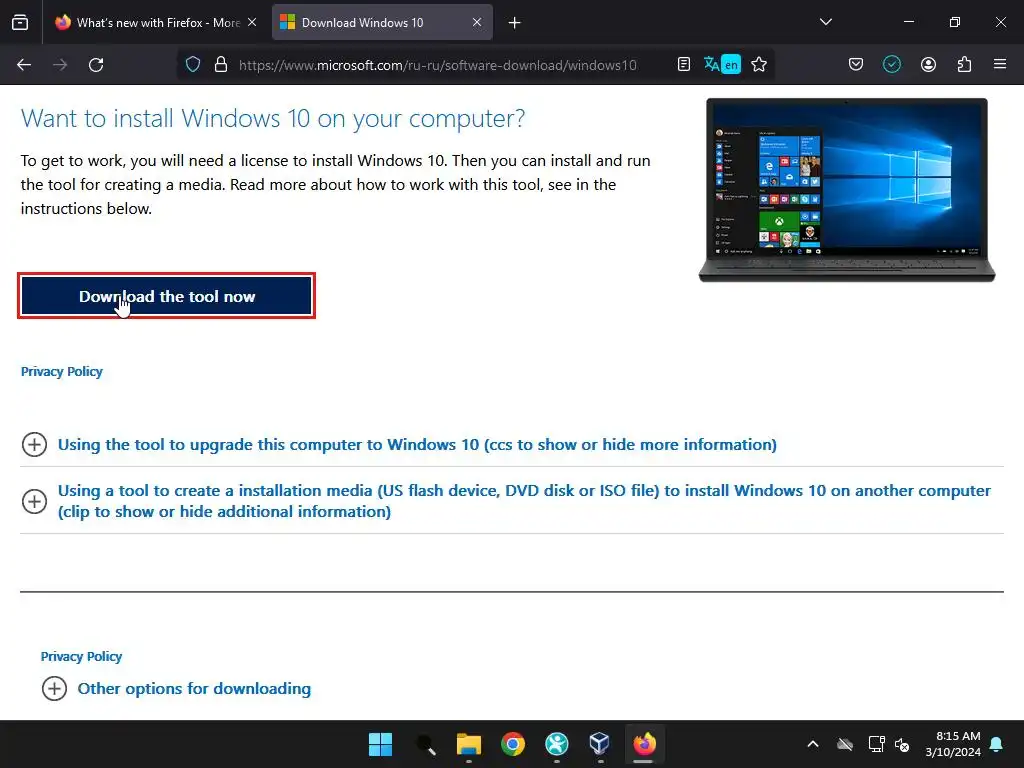1024x768 pixels.
Task: Close the Download Windows 10 tab
Action: coord(477,23)
